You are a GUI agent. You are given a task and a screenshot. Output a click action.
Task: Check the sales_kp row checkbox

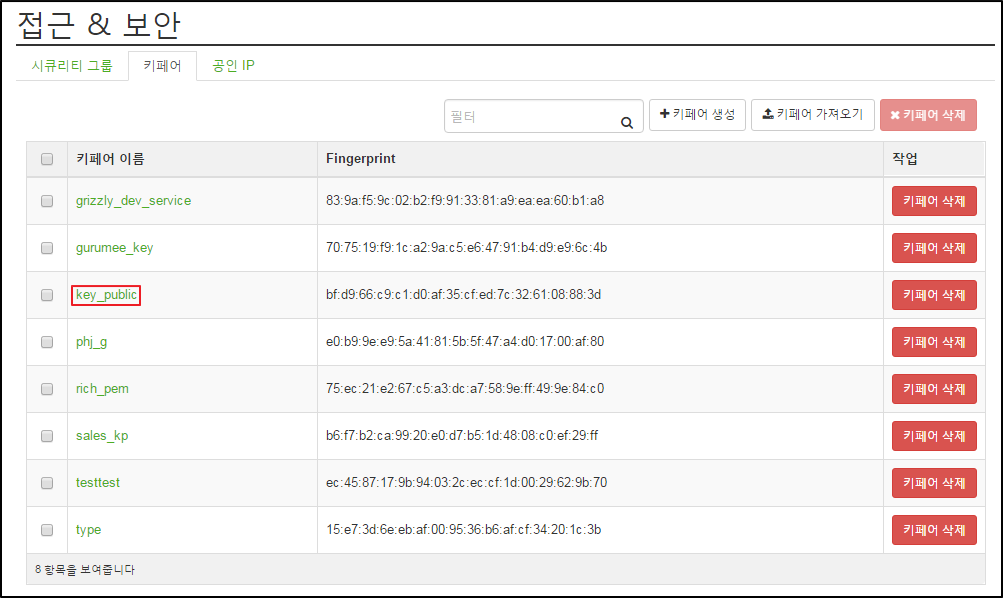pos(47,436)
